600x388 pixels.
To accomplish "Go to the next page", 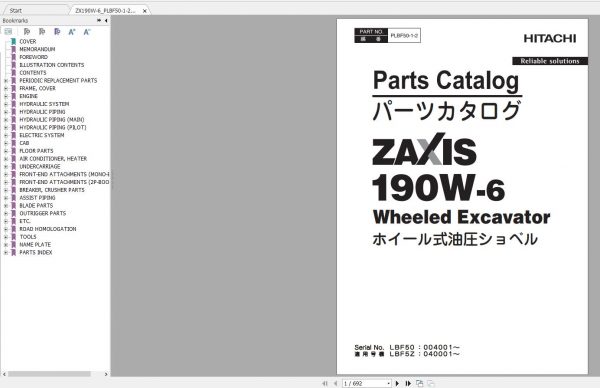I will point(397,383).
